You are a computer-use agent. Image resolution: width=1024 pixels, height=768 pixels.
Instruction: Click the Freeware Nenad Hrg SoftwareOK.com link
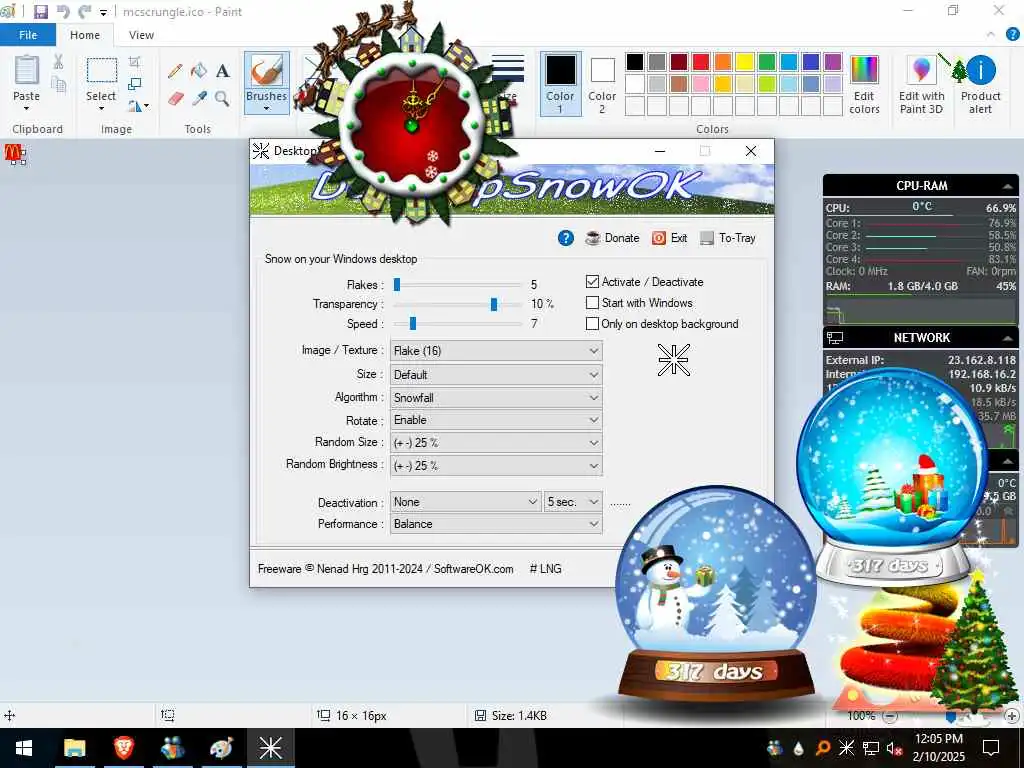pos(385,569)
